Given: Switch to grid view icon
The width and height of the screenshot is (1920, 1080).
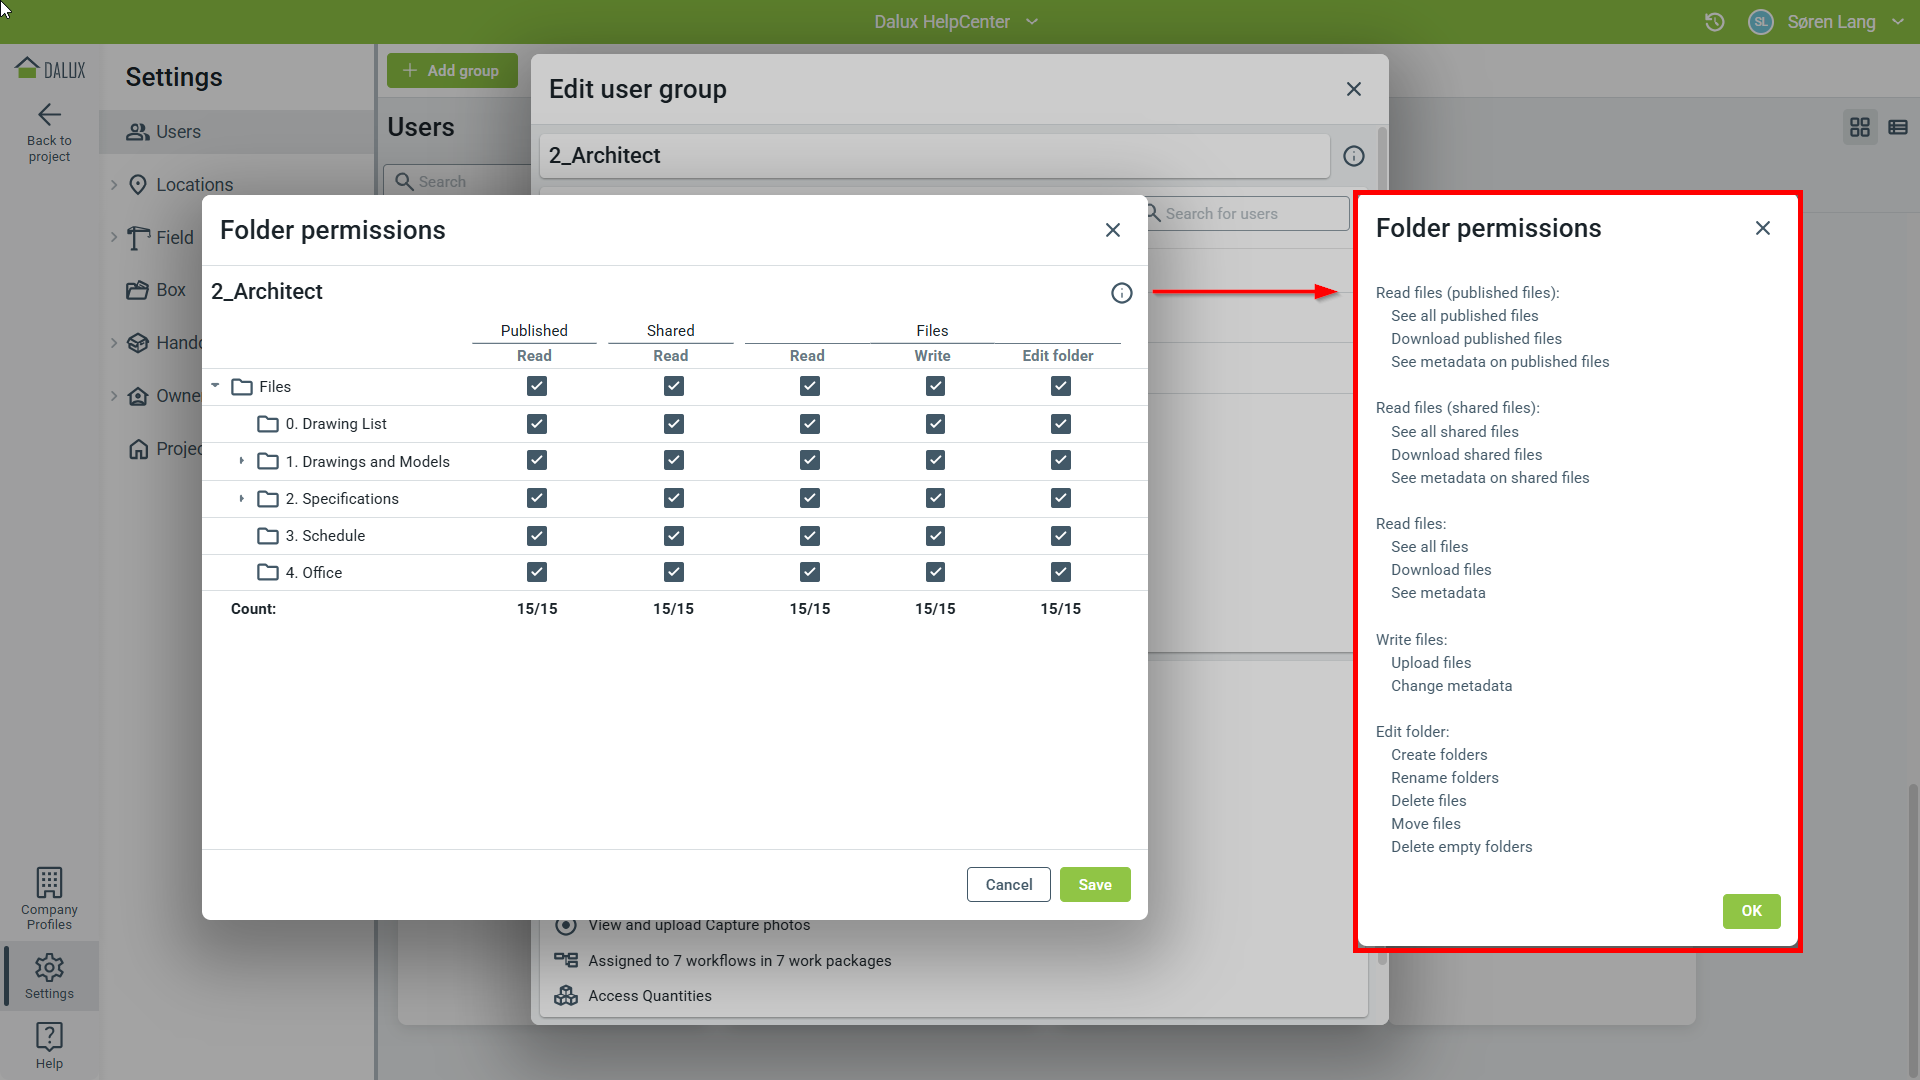Looking at the screenshot, I should point(1859,127).
